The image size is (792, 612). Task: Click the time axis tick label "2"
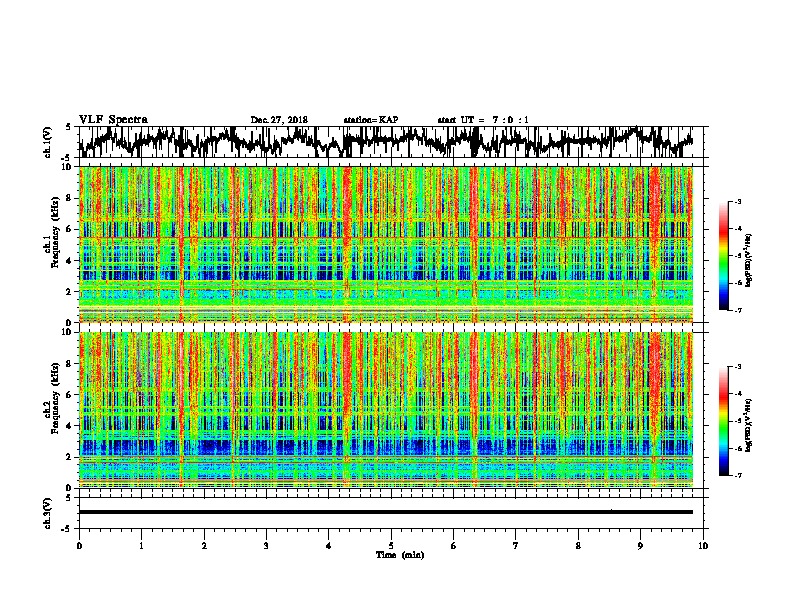coord(204,546)
